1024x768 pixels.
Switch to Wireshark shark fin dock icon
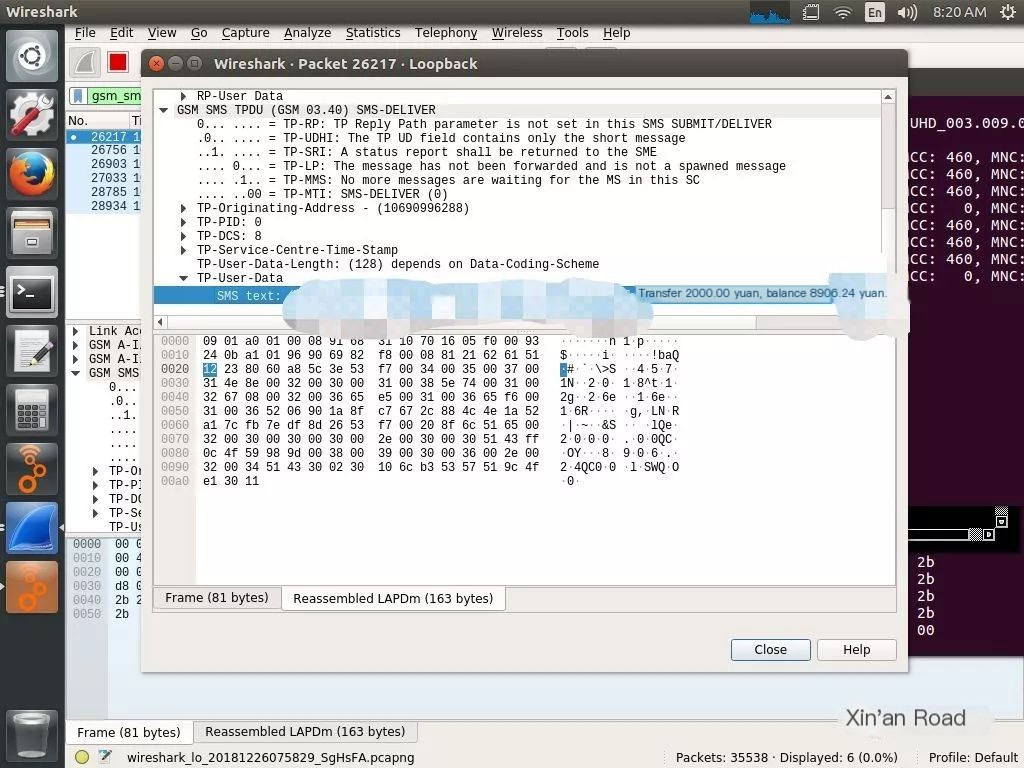click(31, 528)
